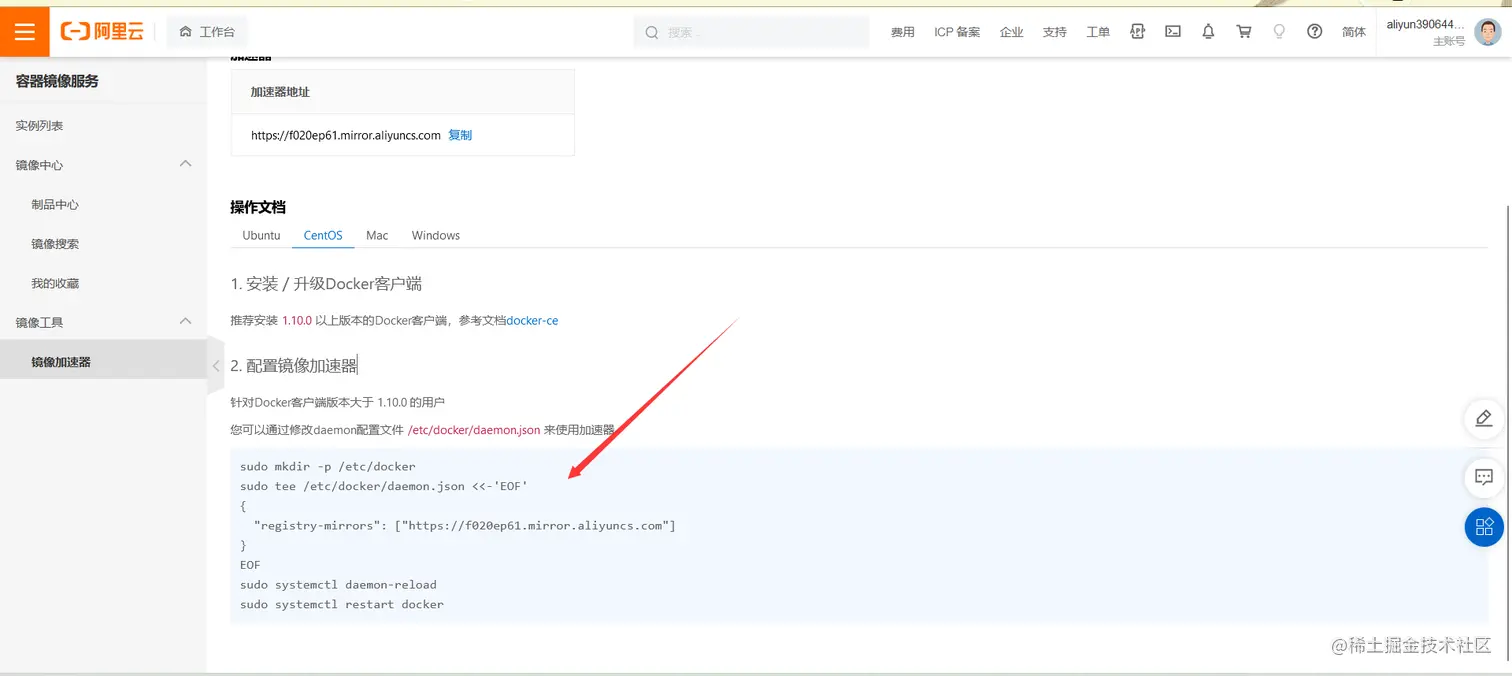The width and height of the screenshot is (1512, 676).
Task: Switch to the Windows tab
Action: (x=436, y=235)
